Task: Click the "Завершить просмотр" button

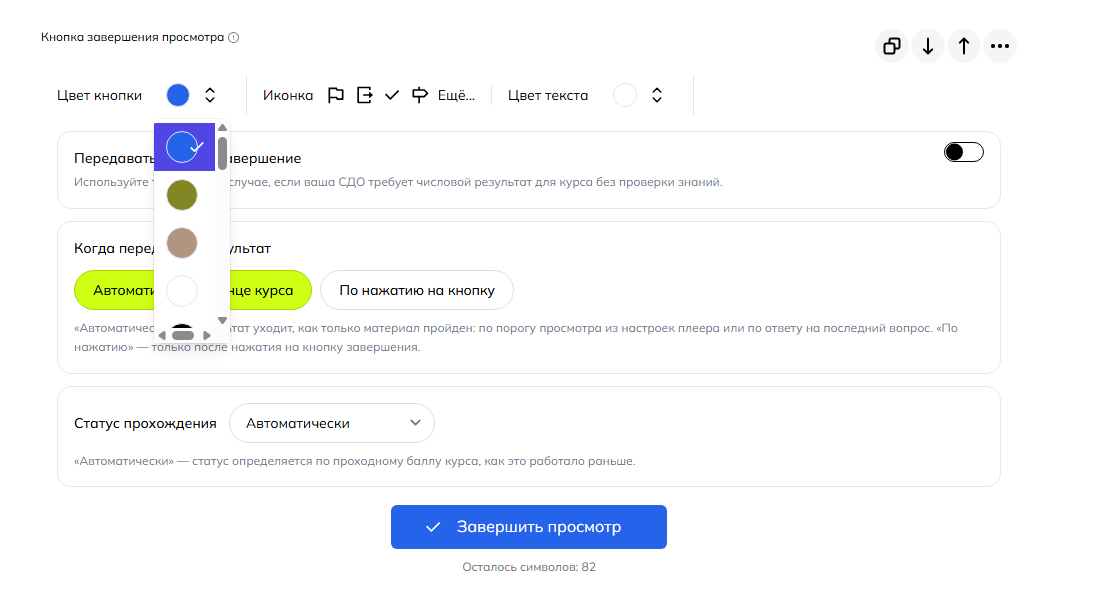Action: pyautogui.click(x=529, y=527)
